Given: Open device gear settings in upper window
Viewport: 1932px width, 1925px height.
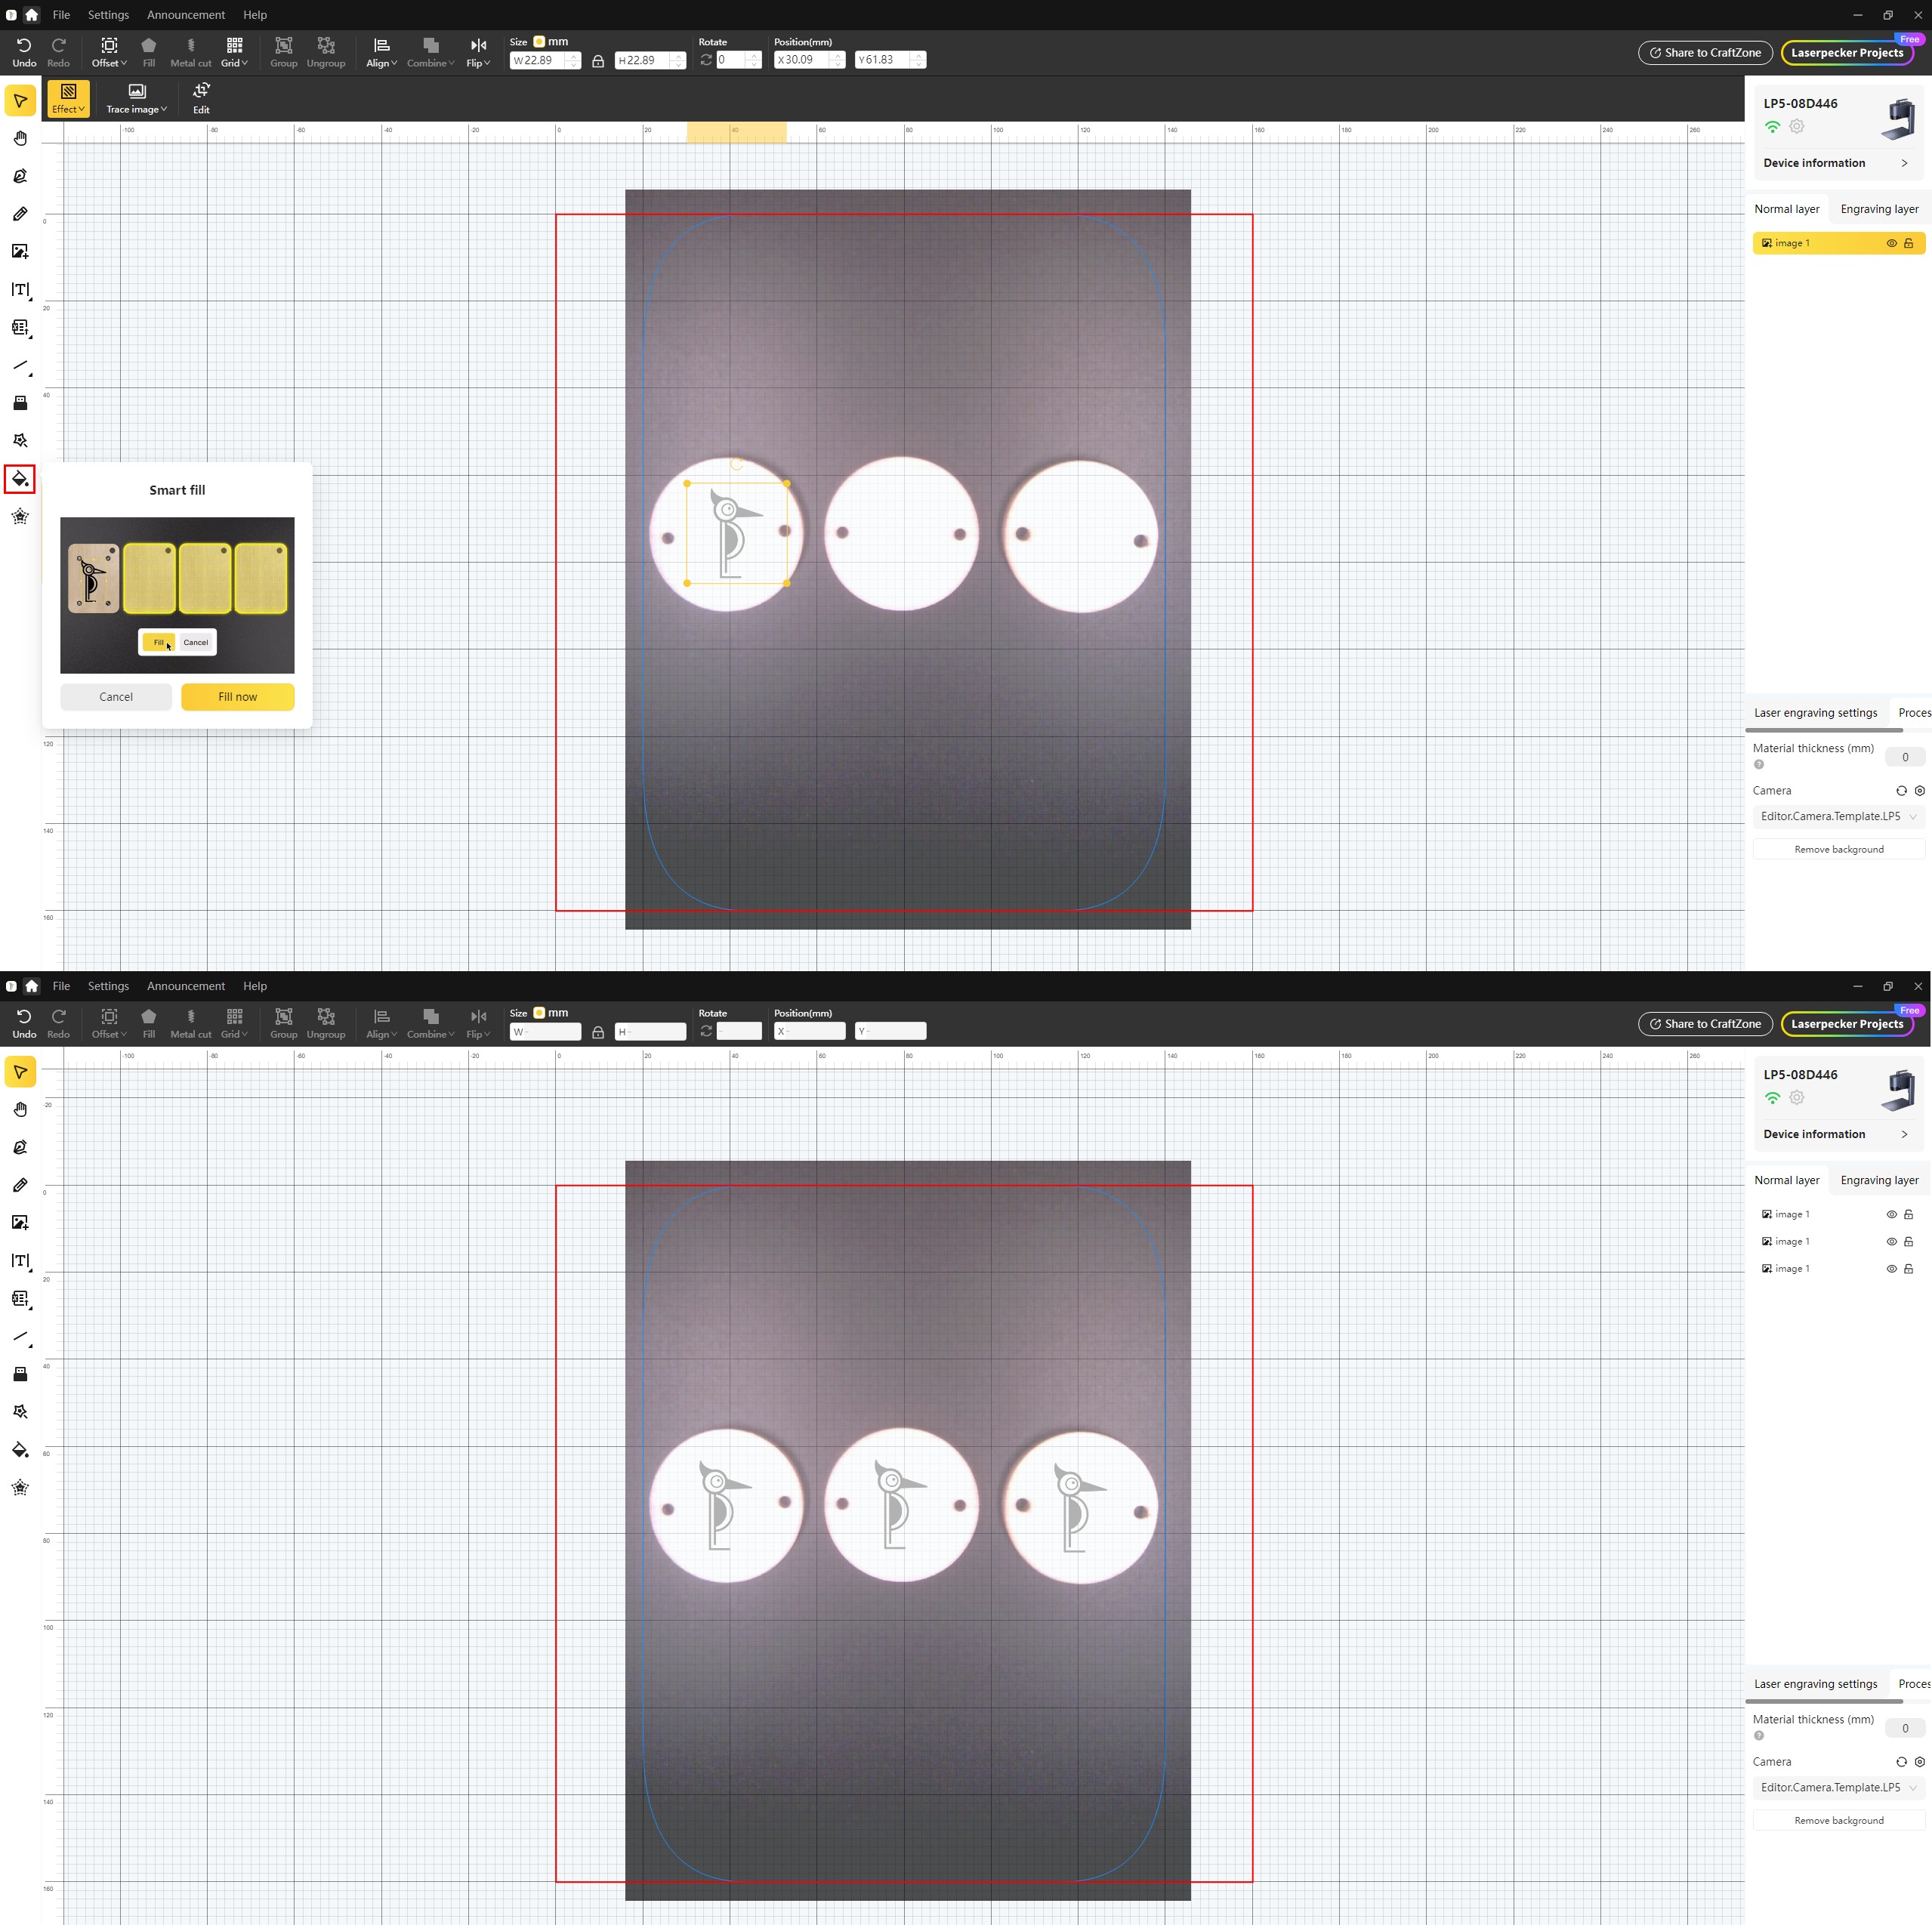Looking at the screenshot, I should click(x=1797, y=126).
